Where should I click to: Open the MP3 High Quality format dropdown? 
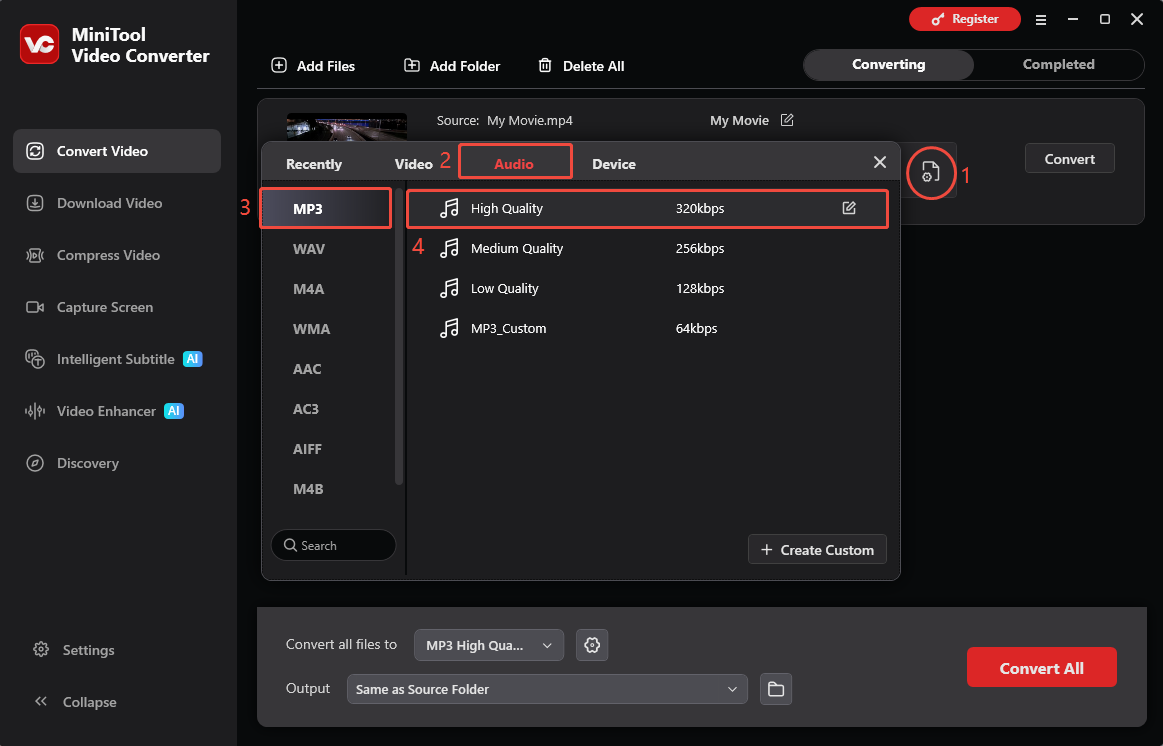[489, 645]
